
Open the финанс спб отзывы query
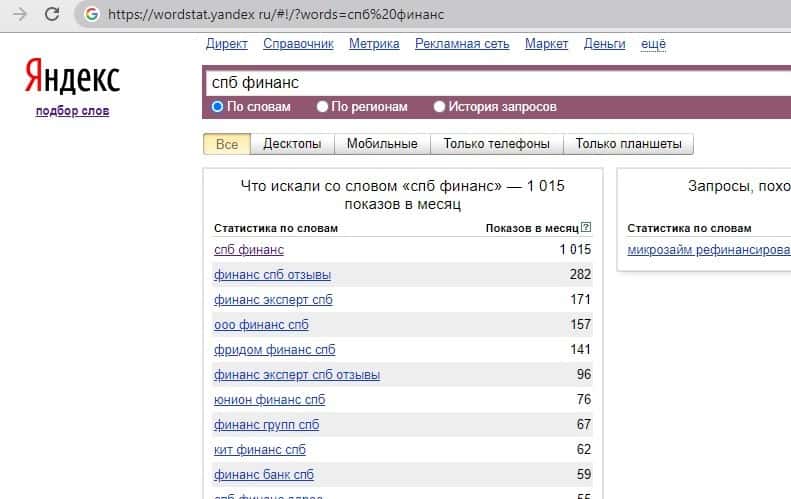pos(272,275)
